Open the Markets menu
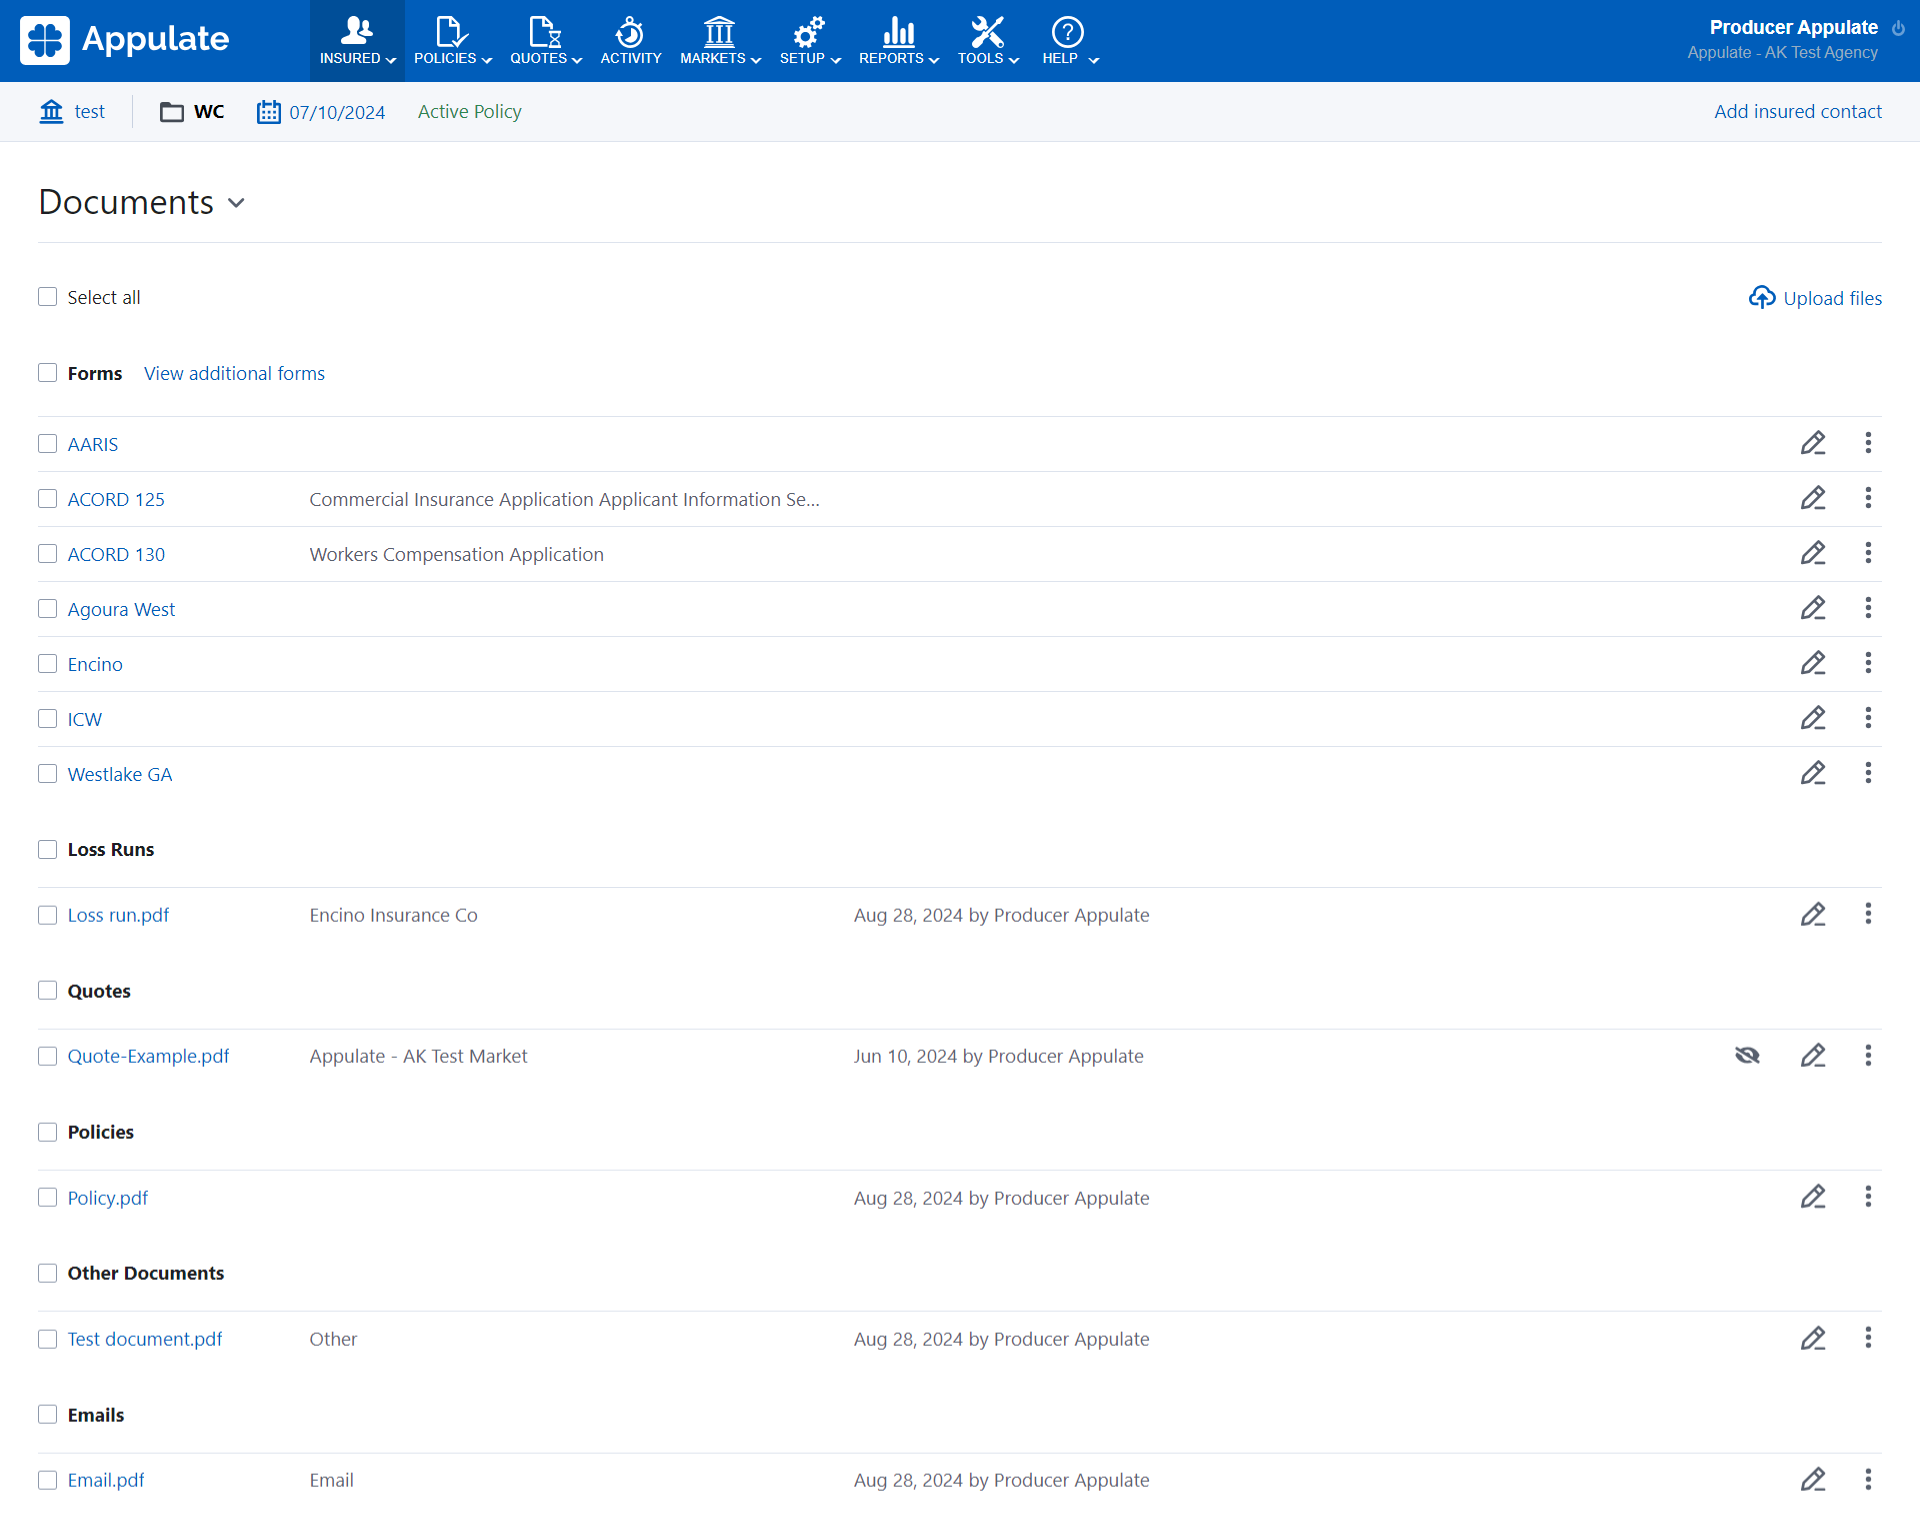This screenshot has height=1521, width=1920. (x=719, y=41)
